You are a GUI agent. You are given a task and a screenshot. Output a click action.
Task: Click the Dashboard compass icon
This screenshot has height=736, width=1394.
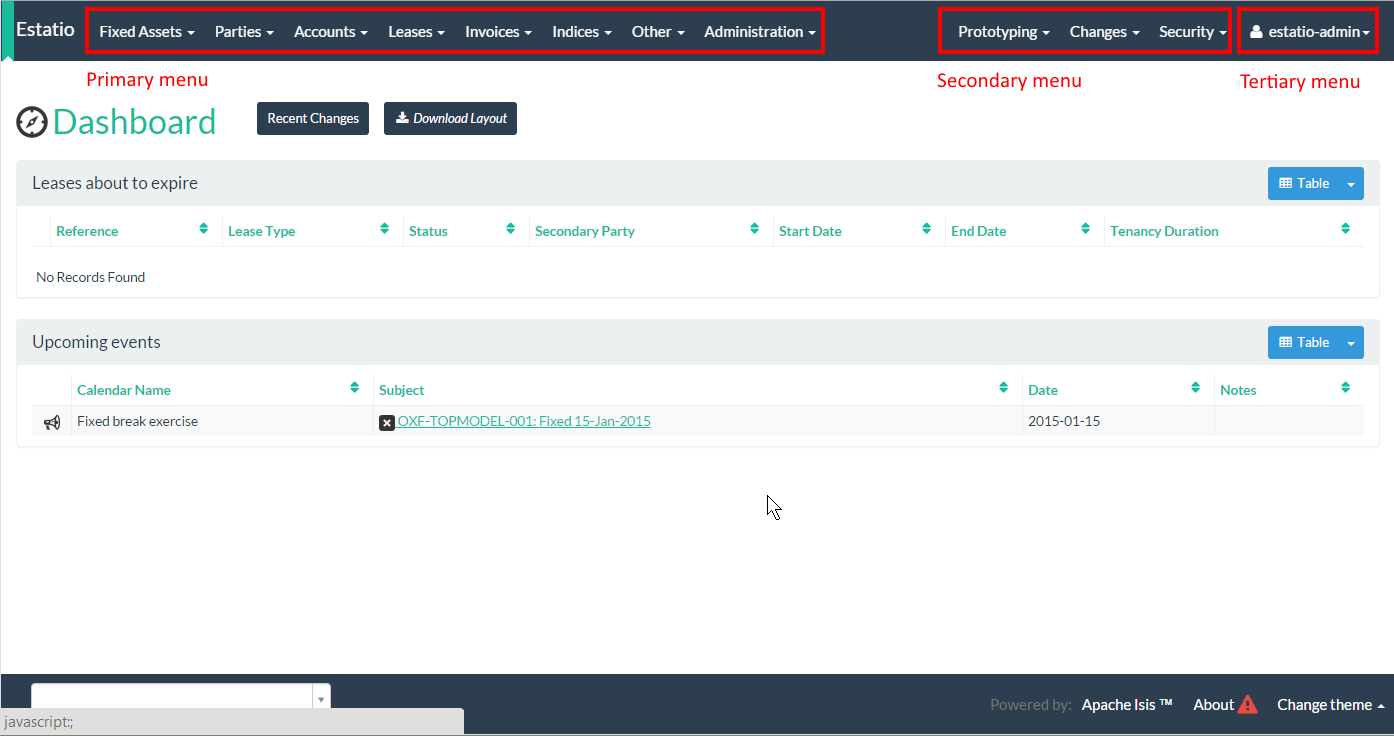coord(32,122)
